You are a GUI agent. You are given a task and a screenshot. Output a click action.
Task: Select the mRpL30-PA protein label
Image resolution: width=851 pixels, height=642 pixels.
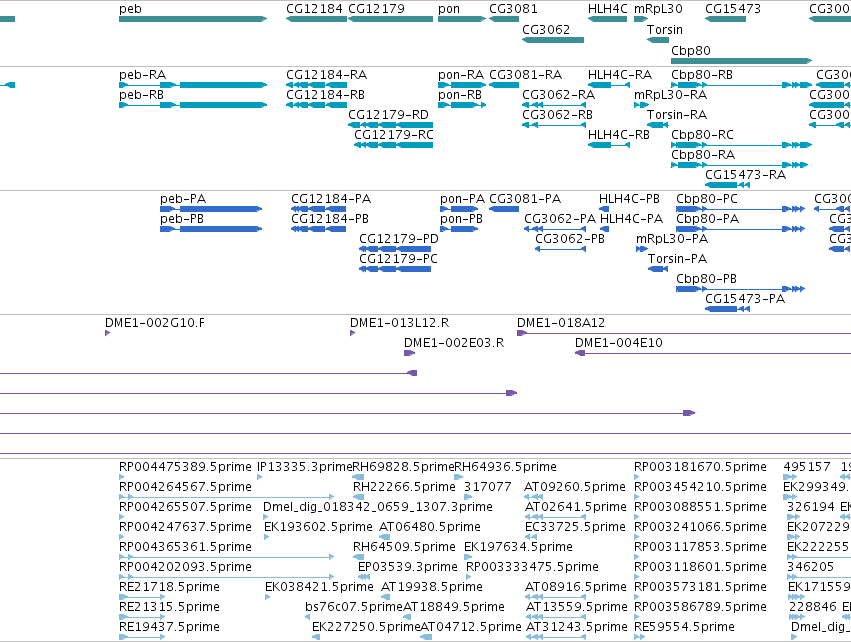(672, 239)
